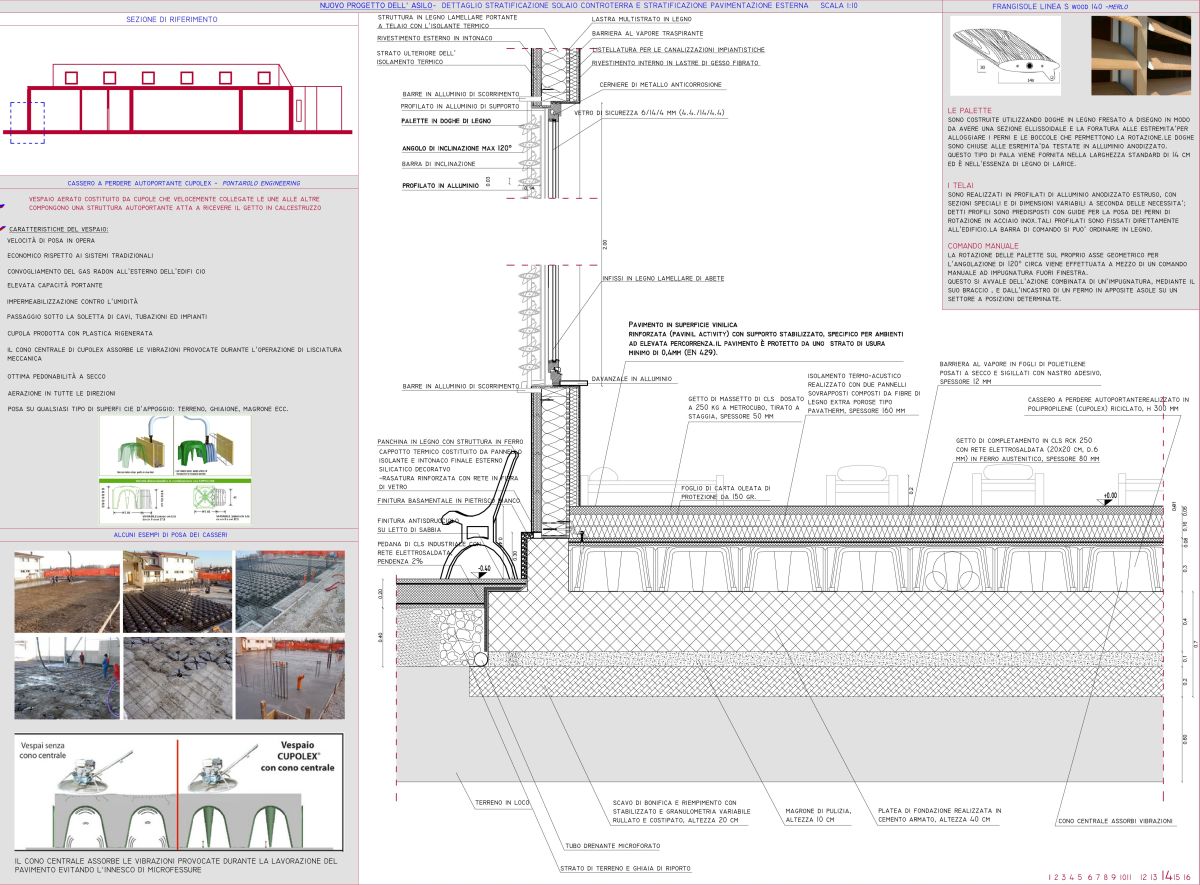Select the 'COMANDO MANUALE' section heading

tap(983, 245)
